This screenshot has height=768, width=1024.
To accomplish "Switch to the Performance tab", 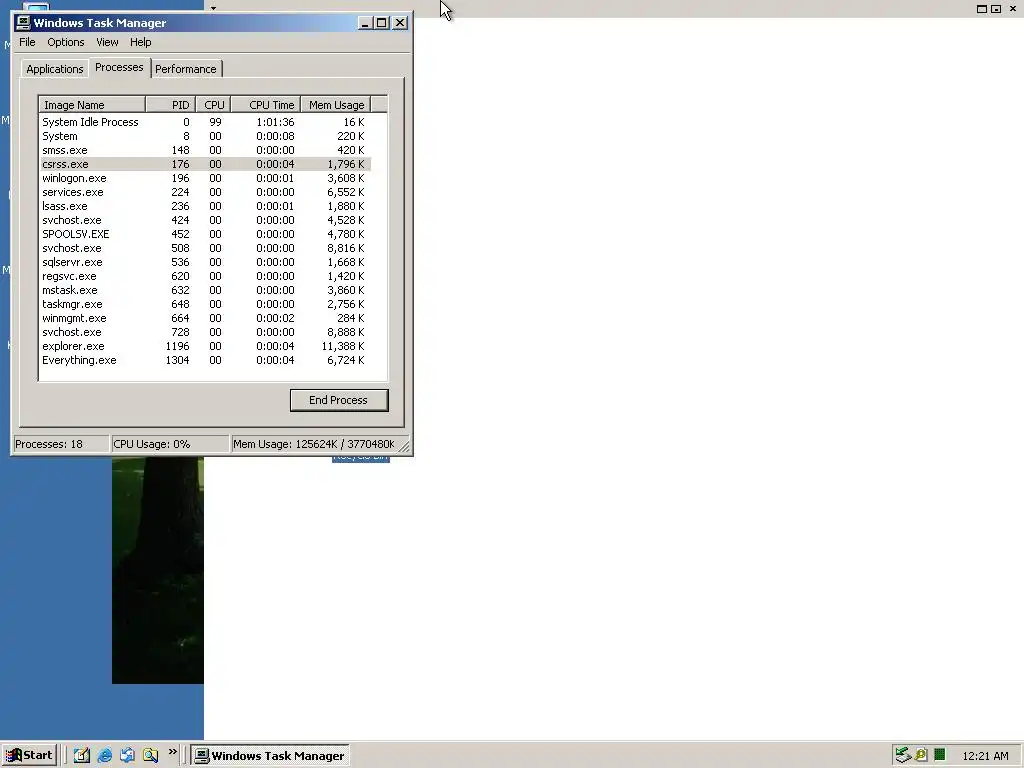I will 185,69.
